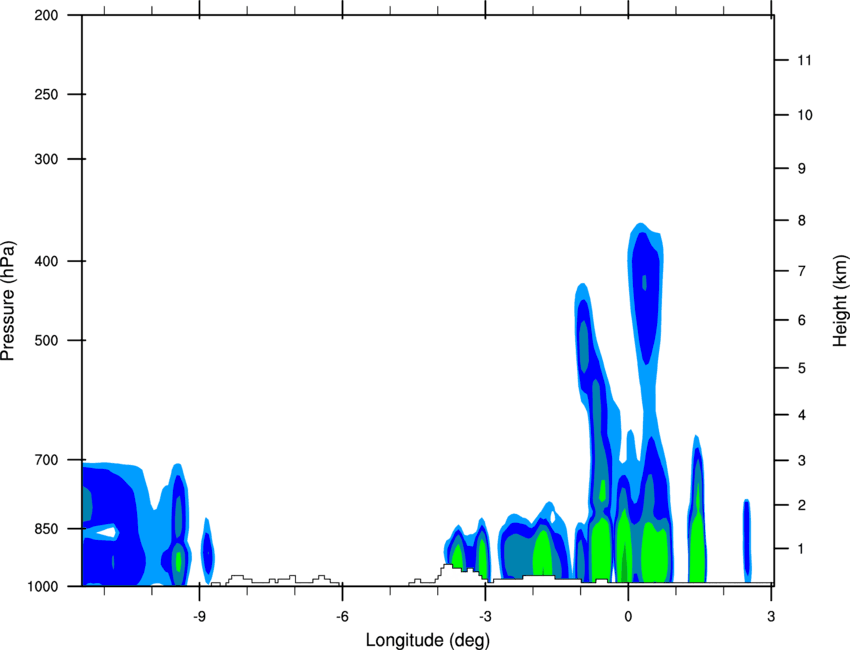
Task: Pick the 0 longitude tick label
Action: 628,617
